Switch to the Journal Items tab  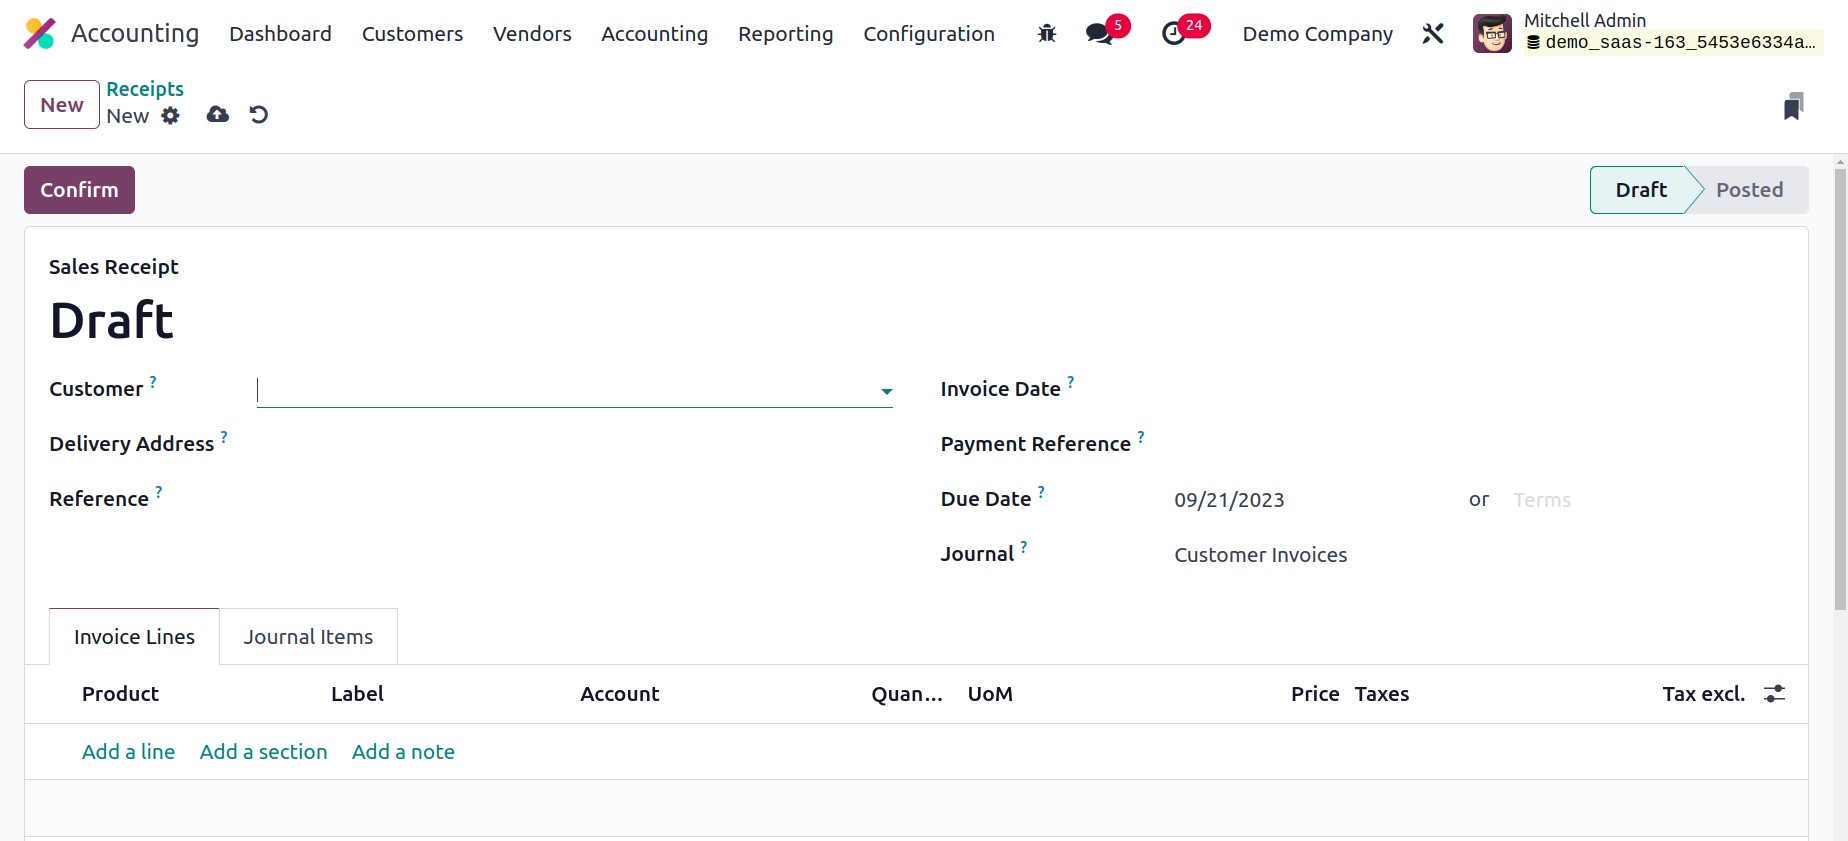(308, 637)
